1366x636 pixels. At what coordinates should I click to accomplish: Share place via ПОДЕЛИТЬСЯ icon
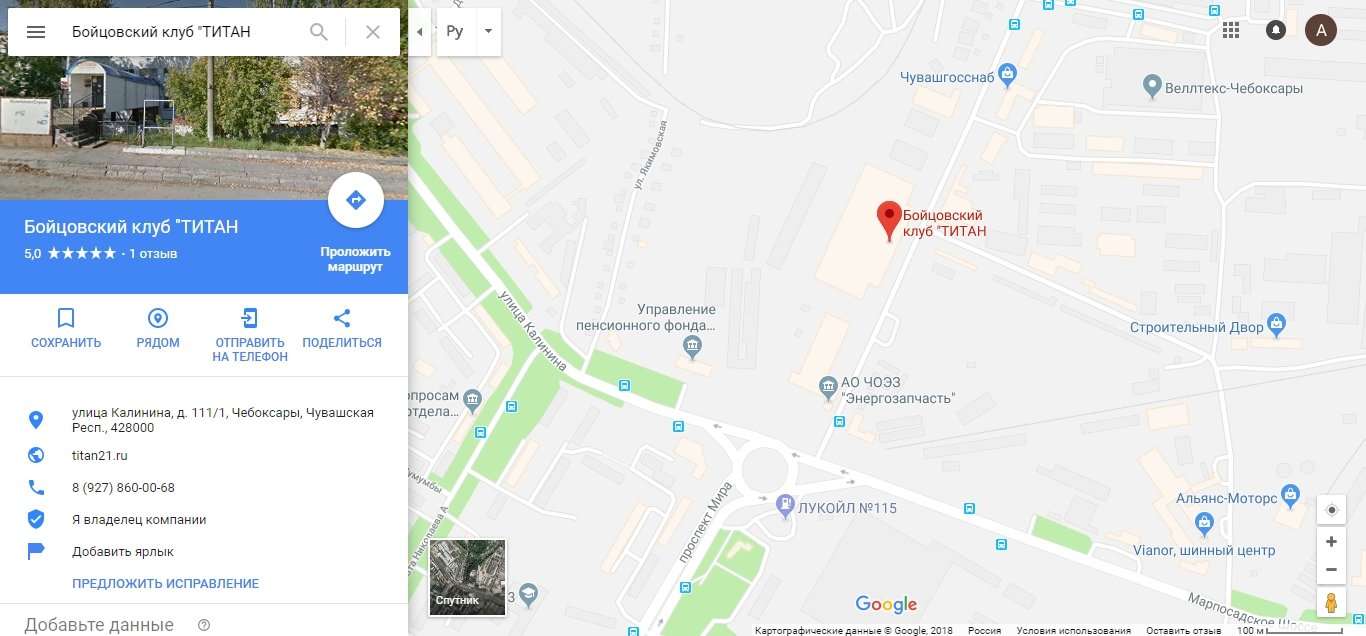[x=342, y=328]
